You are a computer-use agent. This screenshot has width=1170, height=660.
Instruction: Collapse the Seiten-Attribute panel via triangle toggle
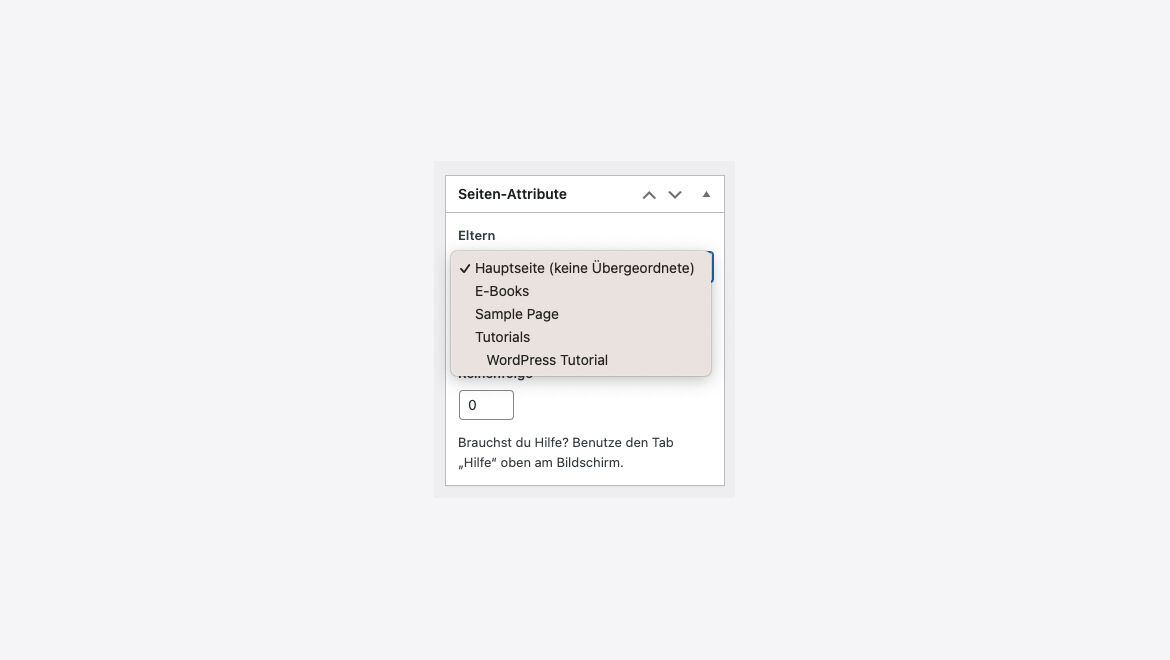pos(706,194)
